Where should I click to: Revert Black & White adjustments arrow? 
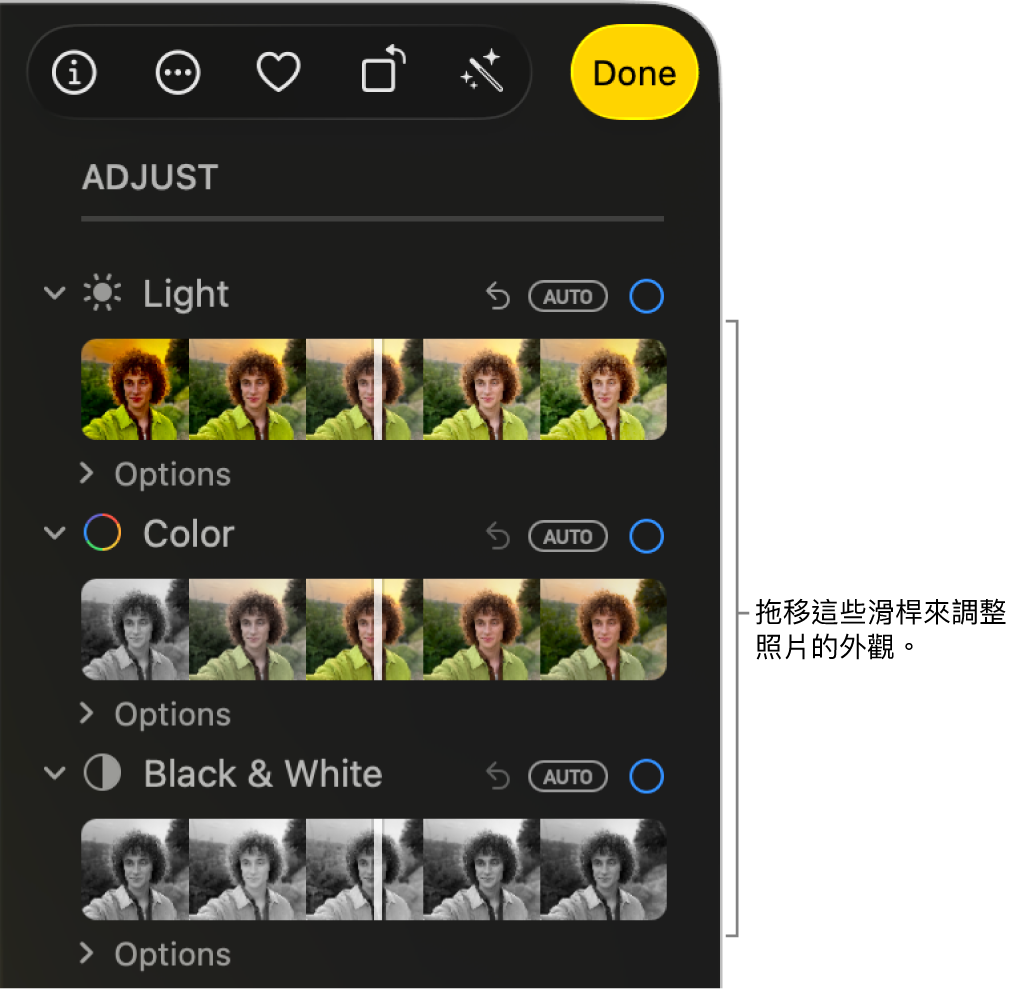pos(498,776)
